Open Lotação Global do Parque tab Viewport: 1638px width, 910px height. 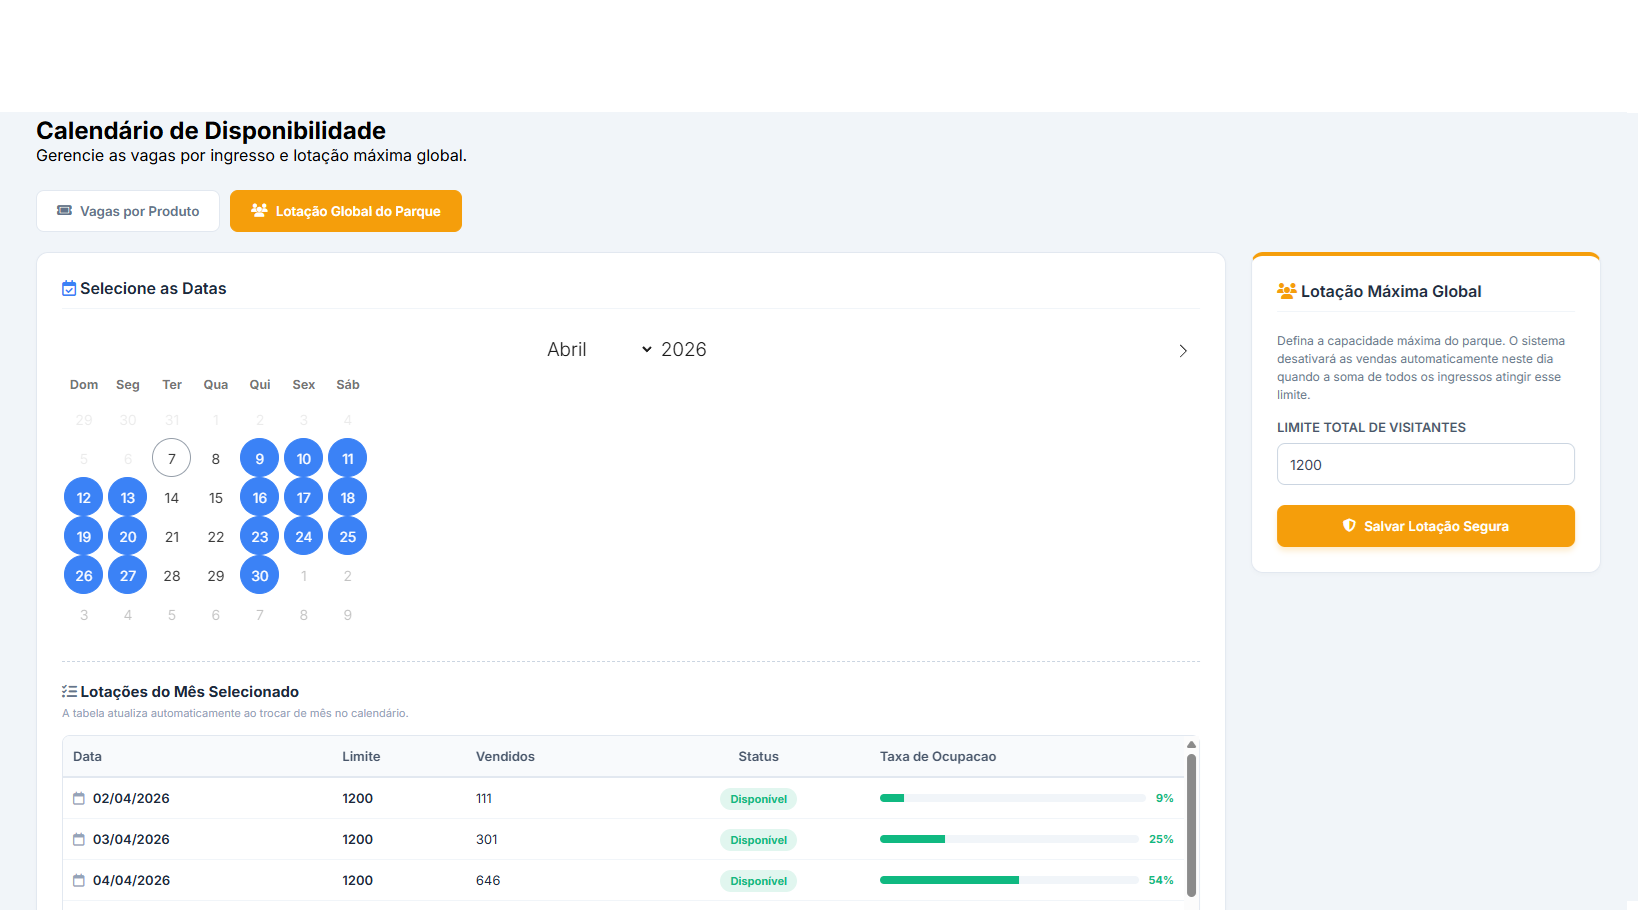click(x=346, y=211)
